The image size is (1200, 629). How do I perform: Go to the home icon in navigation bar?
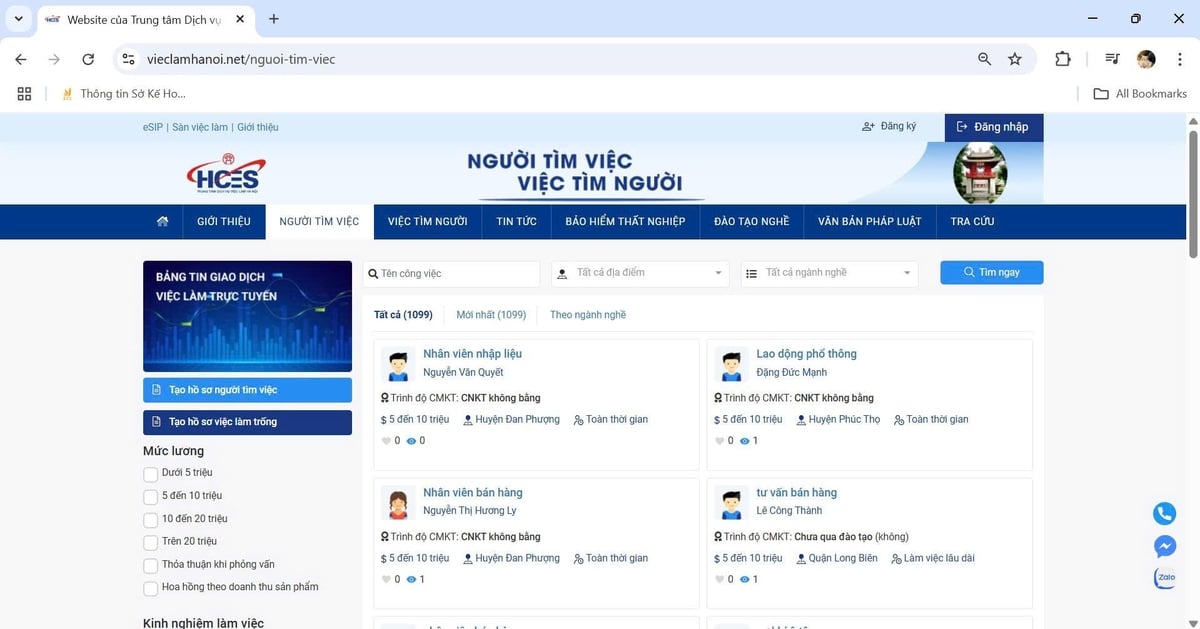click(163, 221)
